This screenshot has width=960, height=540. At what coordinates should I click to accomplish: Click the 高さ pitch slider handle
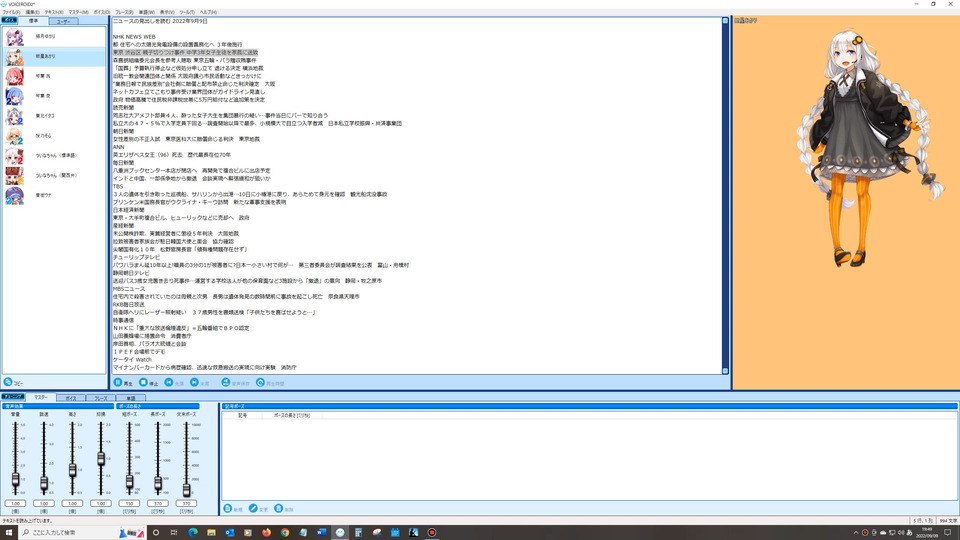click(72, 470)
